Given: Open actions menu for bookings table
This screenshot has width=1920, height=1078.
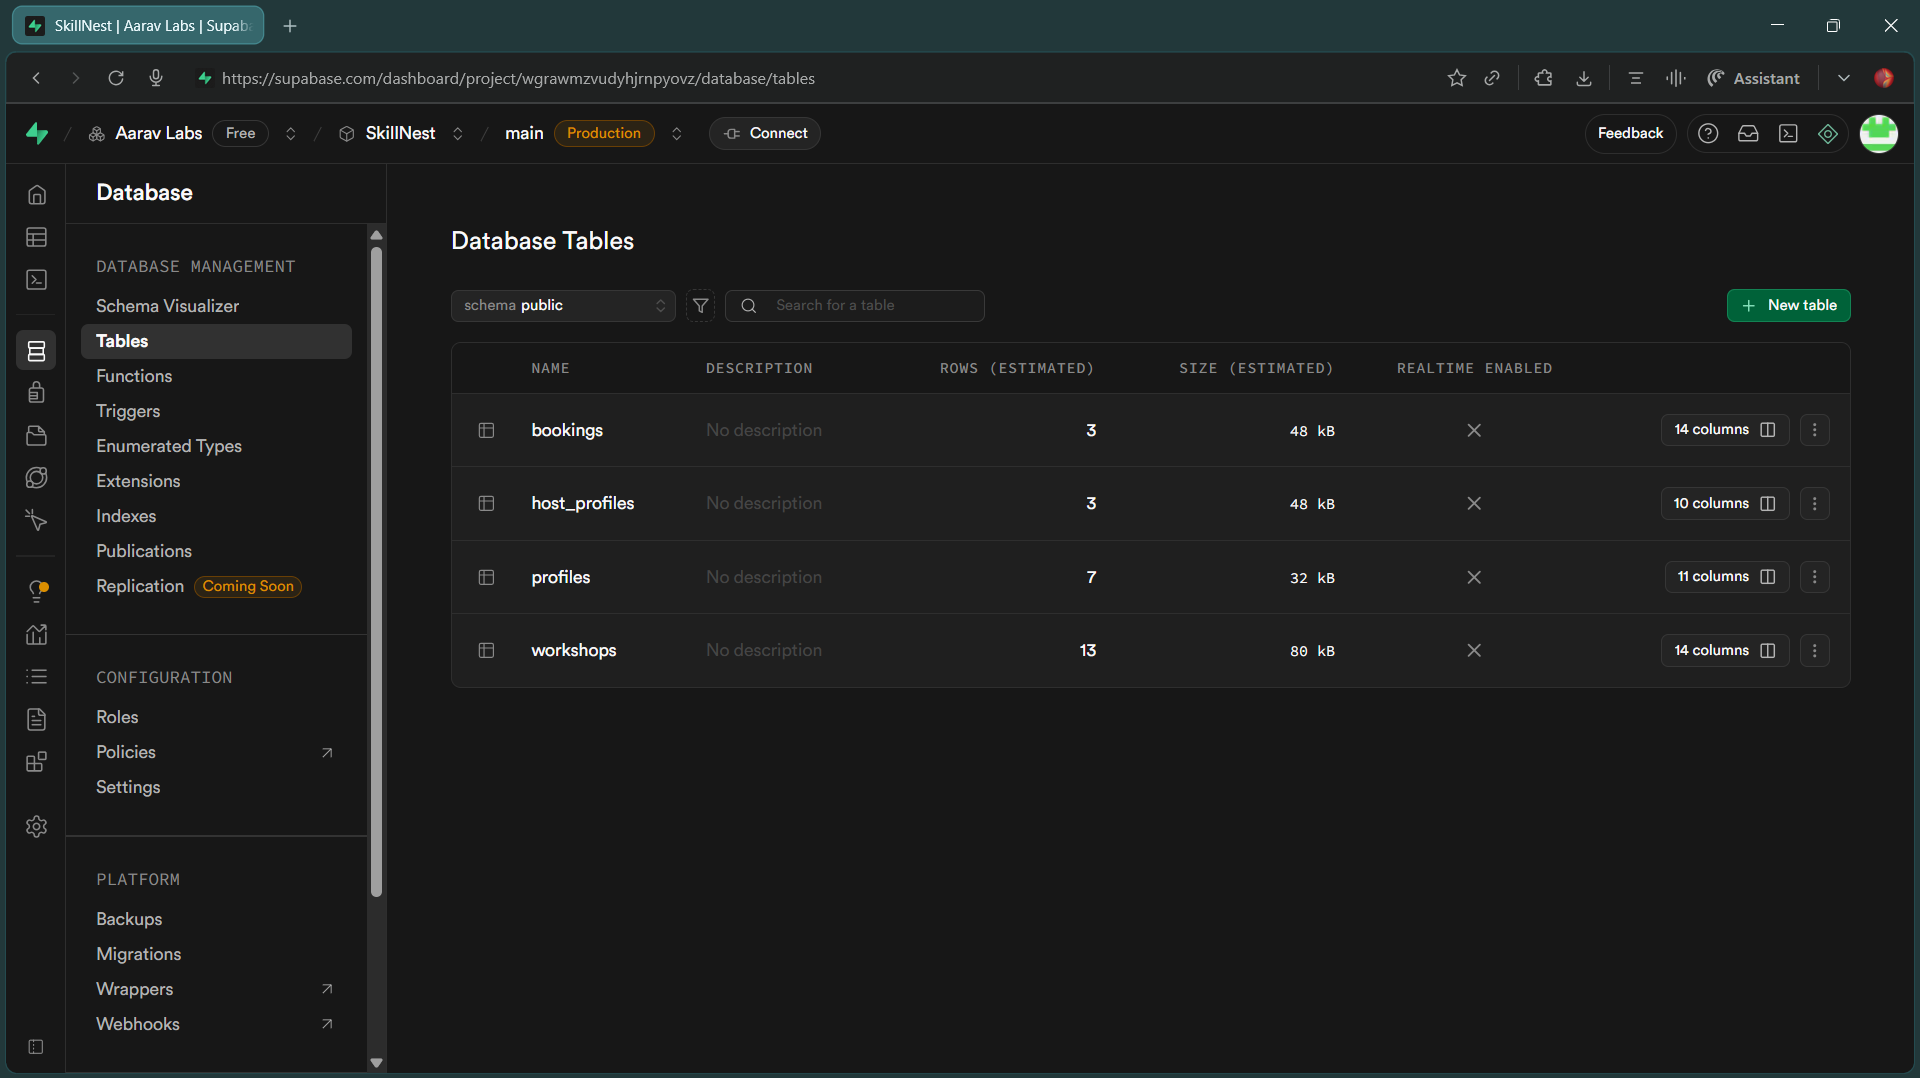Looking at the screenshot, I should coord(1814,430).
